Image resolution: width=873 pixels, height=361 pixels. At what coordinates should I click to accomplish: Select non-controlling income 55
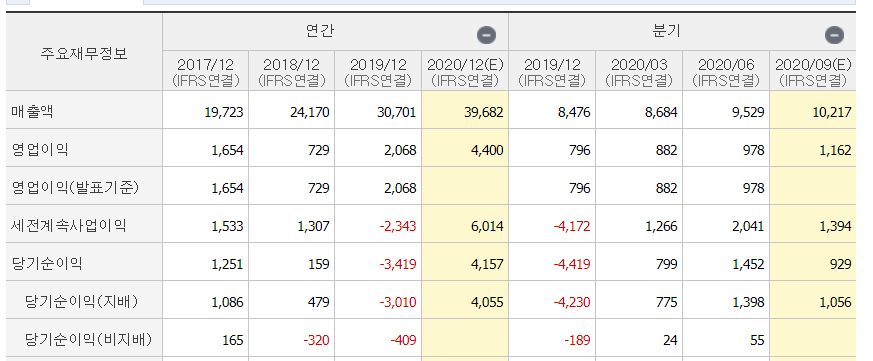click(757, 340)
